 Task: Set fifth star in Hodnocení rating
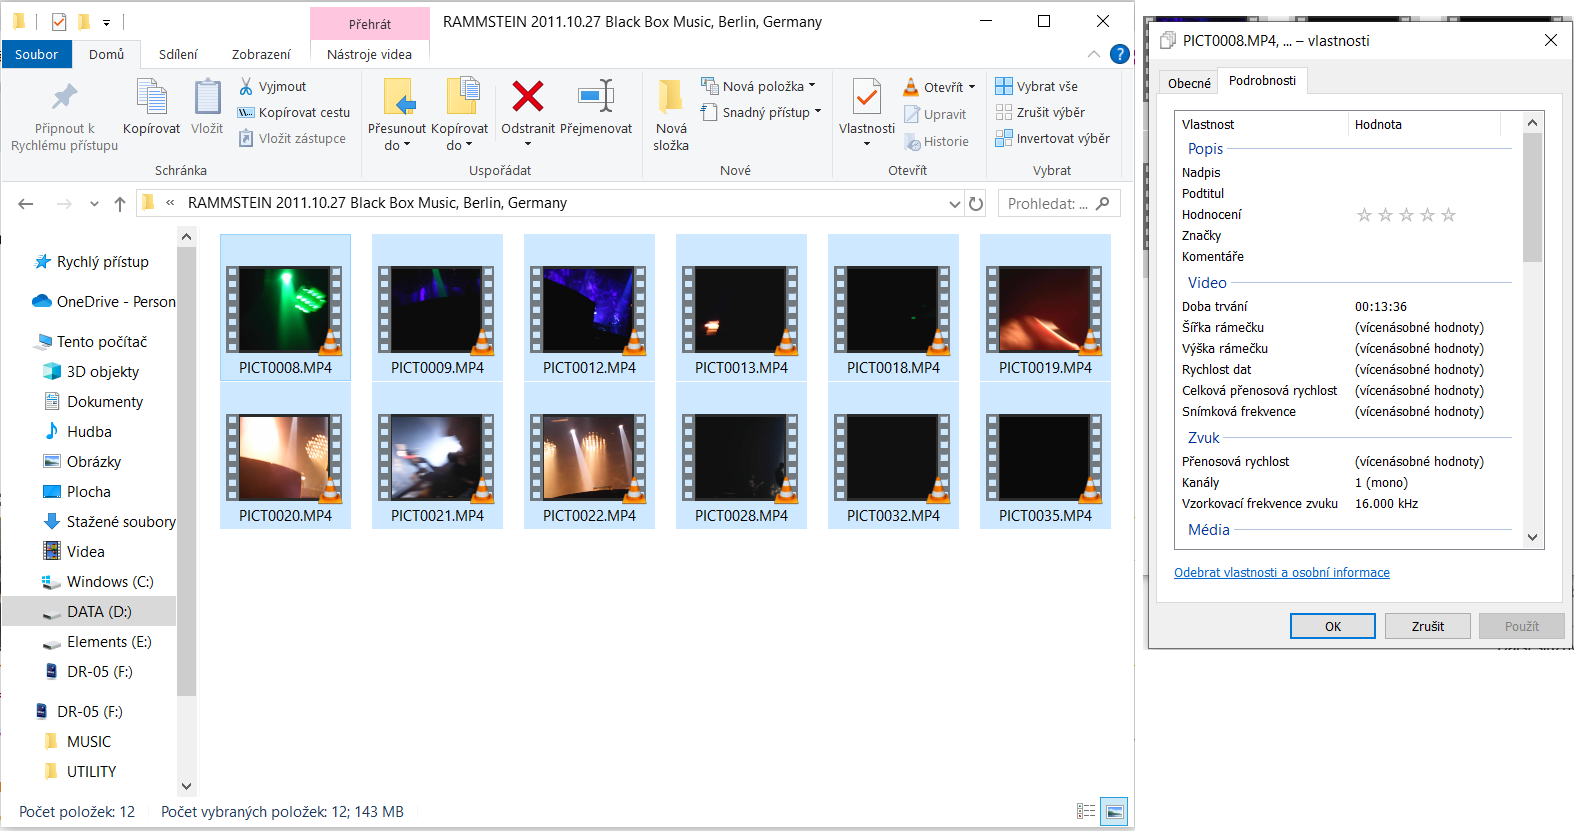click(1448, 215)
